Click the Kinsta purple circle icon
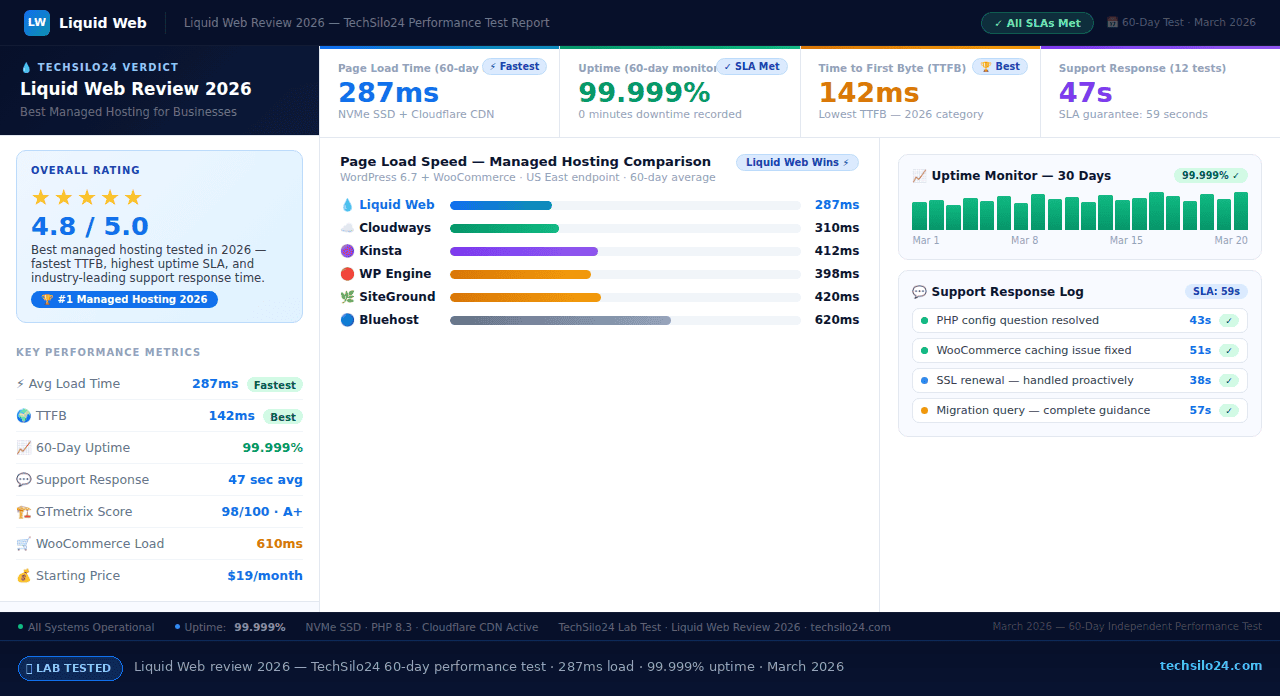This screenshot has height=696, width=1280. pos(347,251)
